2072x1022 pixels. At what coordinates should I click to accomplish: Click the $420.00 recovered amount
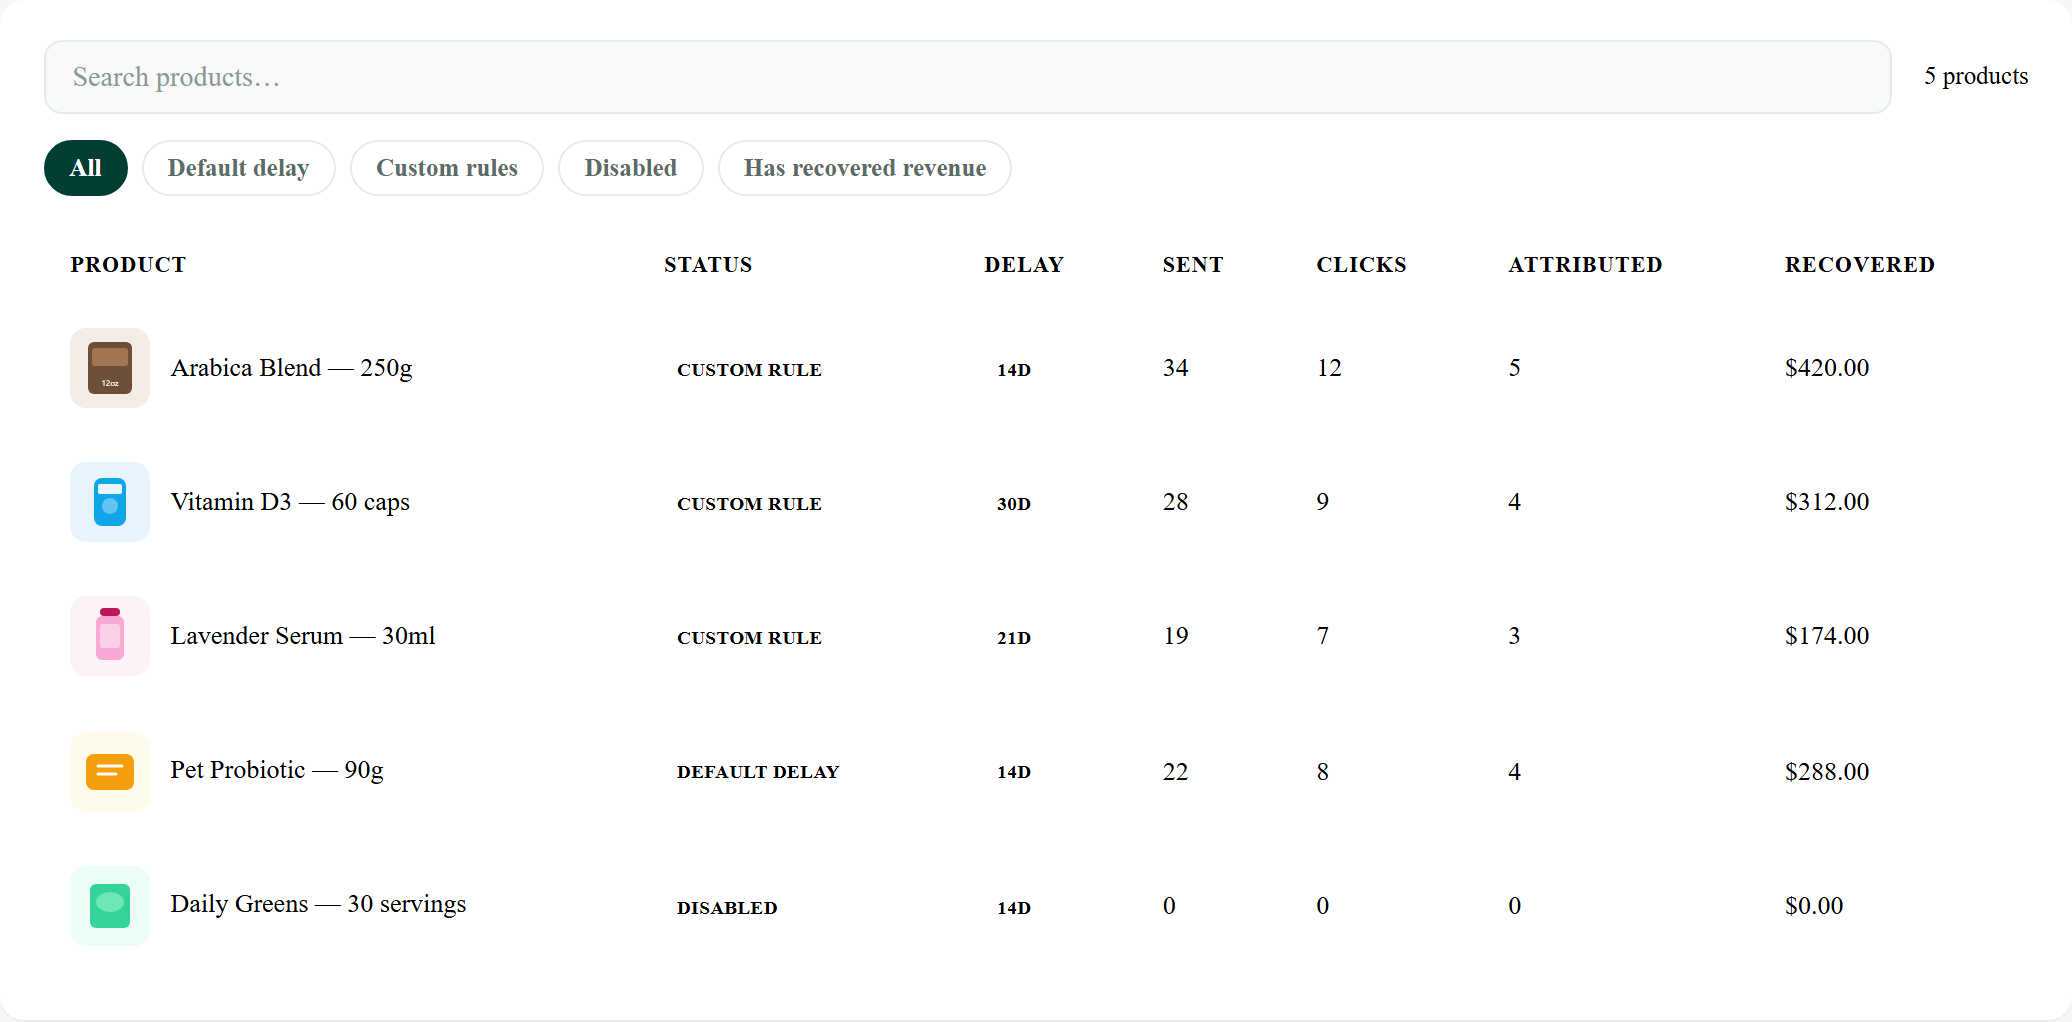point(1827,368)
